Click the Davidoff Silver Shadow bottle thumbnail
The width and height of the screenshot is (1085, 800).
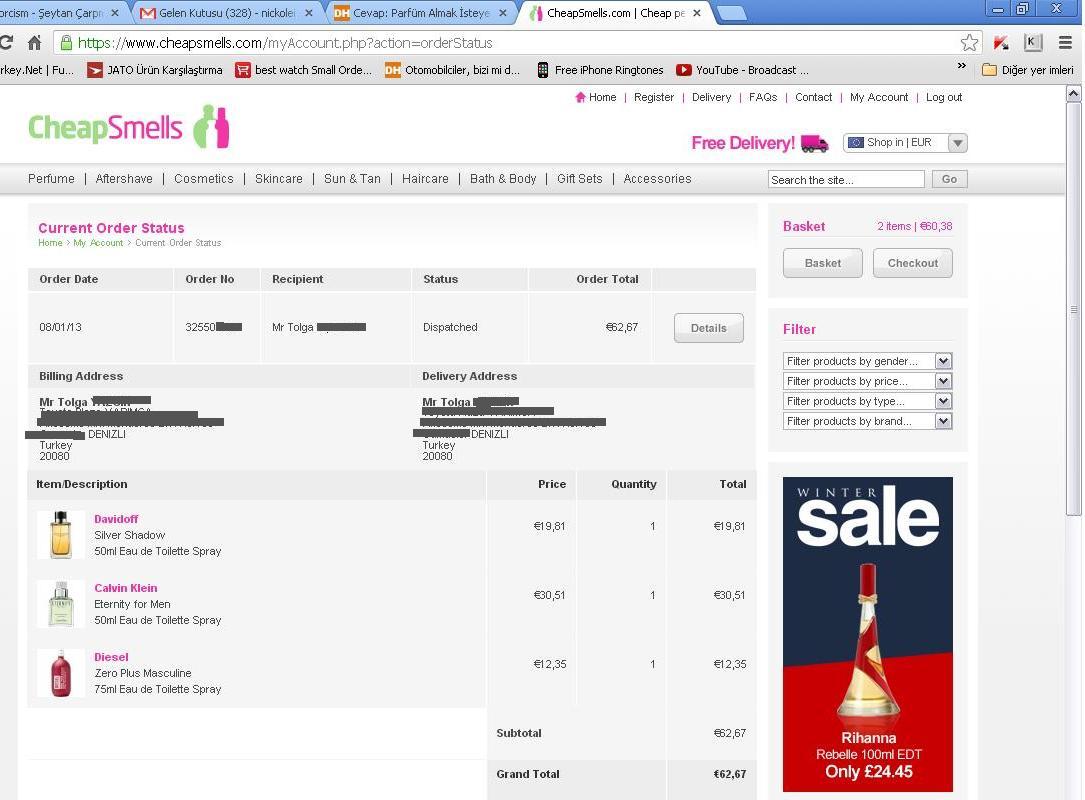pyautogui.click(x=61, y=534)
